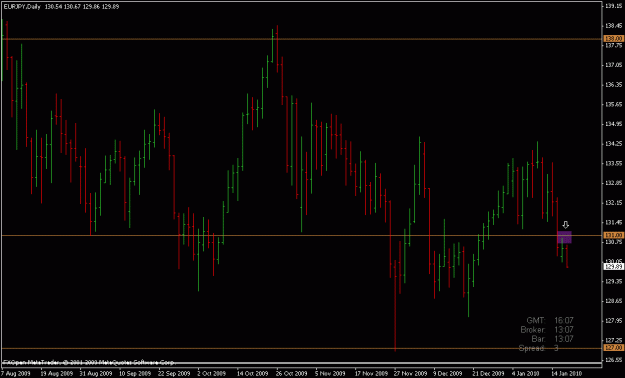Click the 134.95 price scale label
The image size is (625, 378).
pos(614,124)
